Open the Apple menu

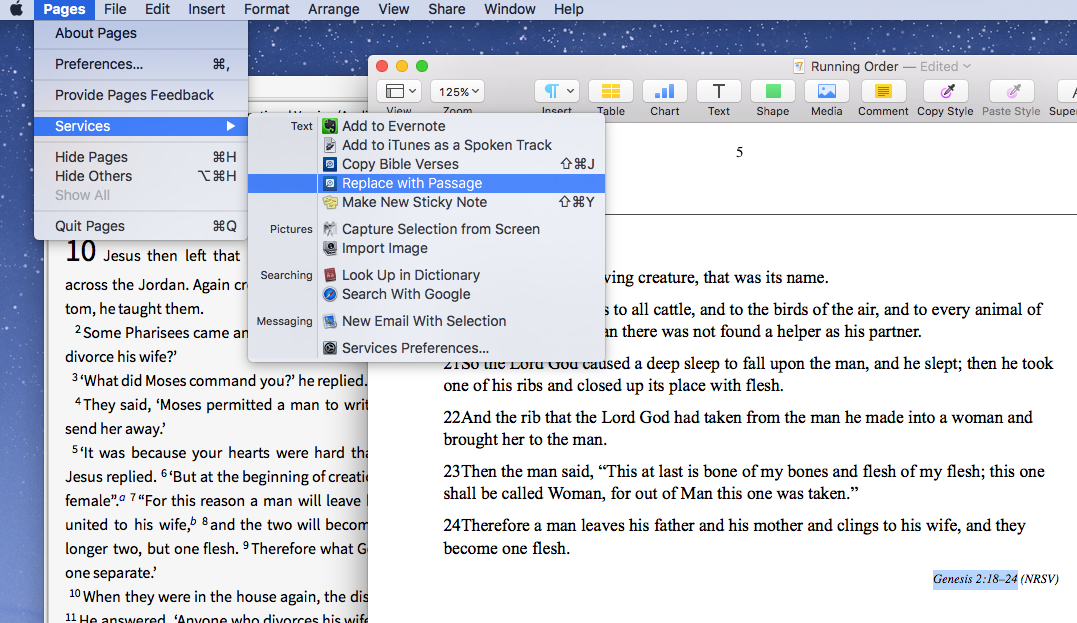tap(16, 9)
